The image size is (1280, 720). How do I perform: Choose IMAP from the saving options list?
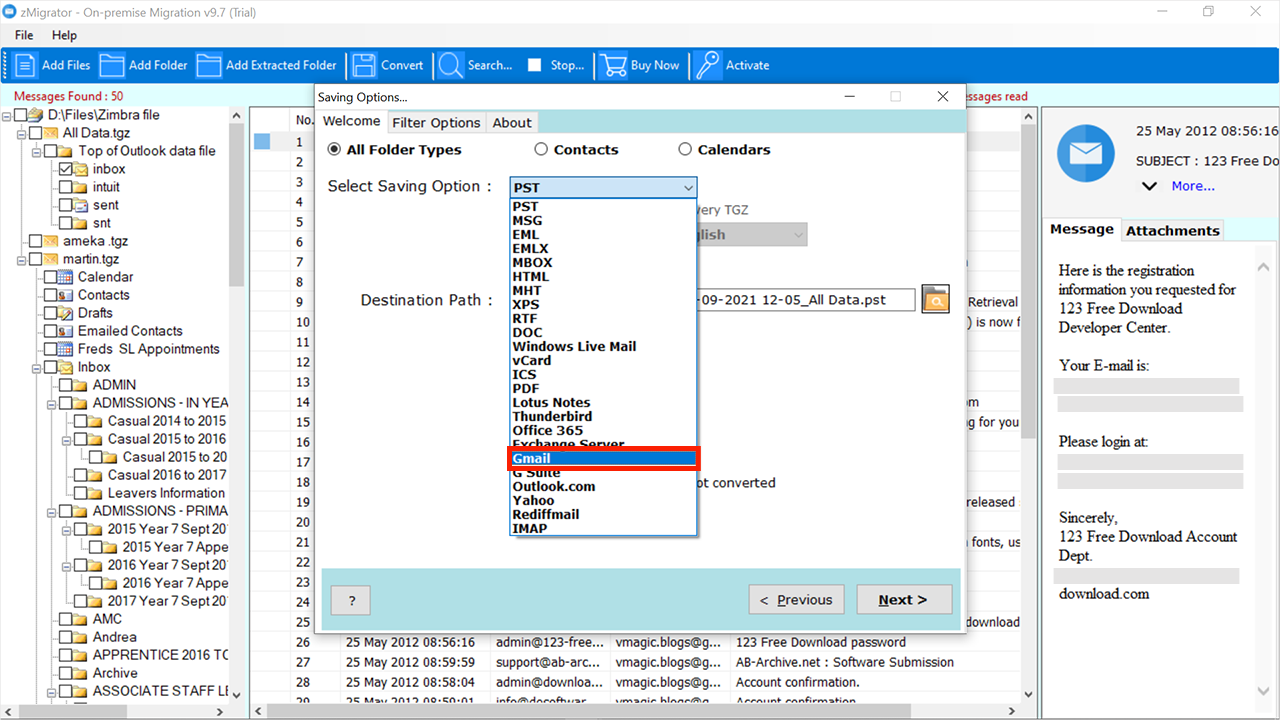pos(603,528)
